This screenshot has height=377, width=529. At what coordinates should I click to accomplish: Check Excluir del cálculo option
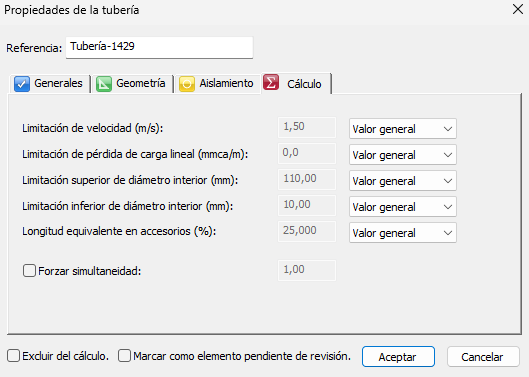point(13,356)
